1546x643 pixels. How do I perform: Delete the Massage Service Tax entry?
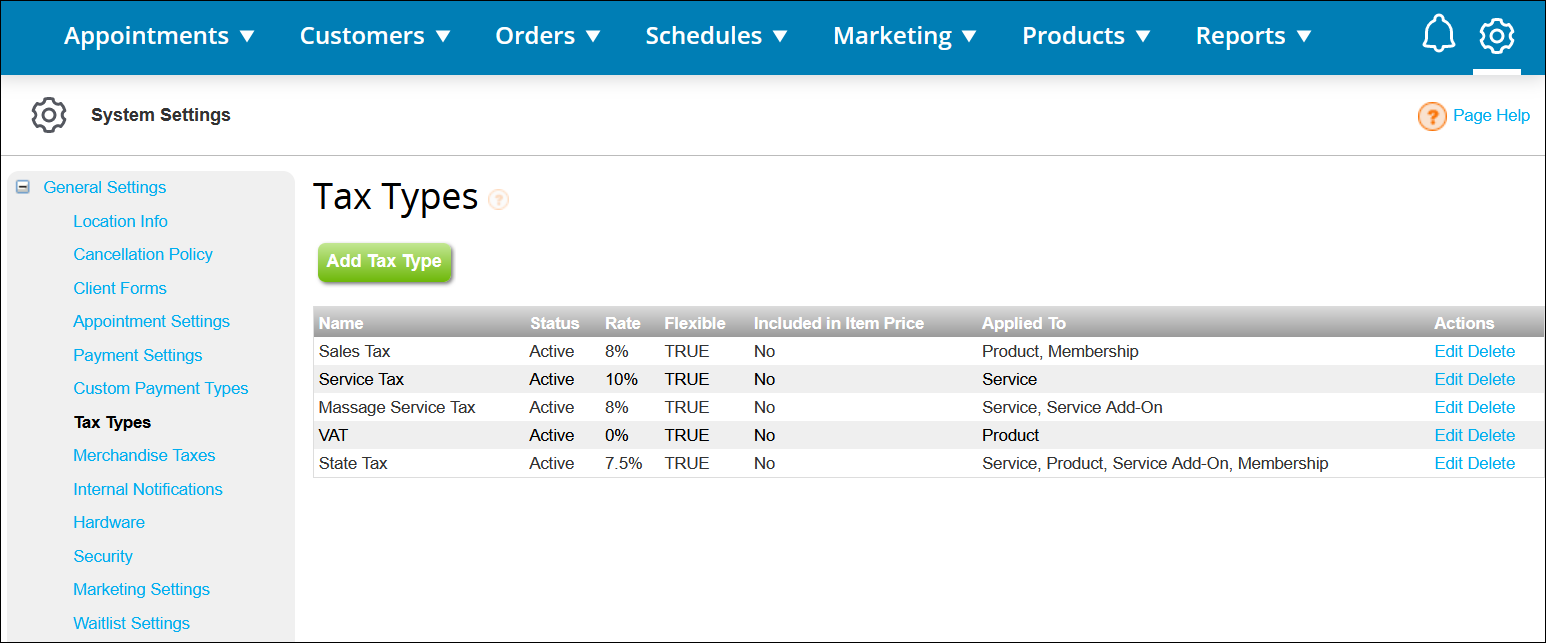pyautogui.click(x=1491, y=408)
